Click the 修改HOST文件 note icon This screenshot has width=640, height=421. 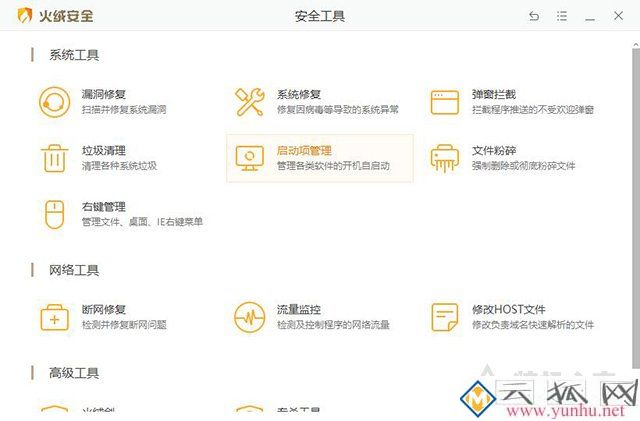(444, 317)
